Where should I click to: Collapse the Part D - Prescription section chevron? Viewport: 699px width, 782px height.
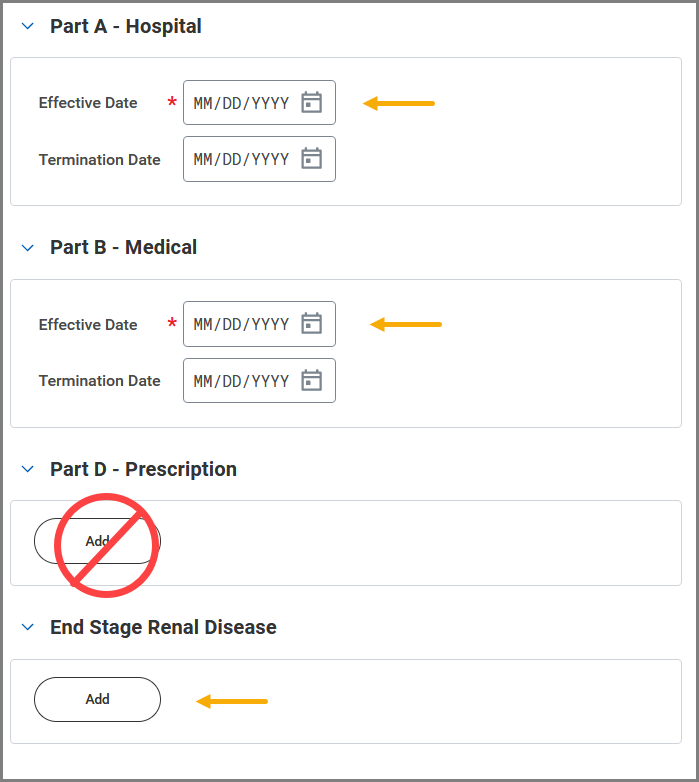28,469
